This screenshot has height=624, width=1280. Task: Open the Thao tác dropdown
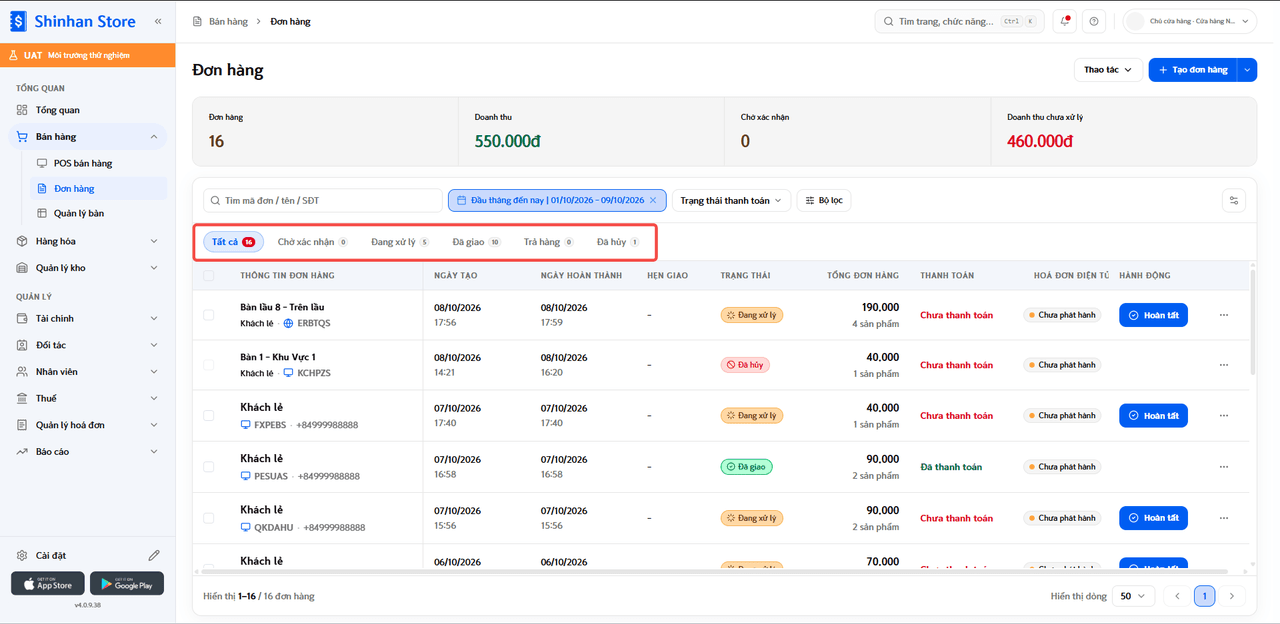tap(1108, 70)
